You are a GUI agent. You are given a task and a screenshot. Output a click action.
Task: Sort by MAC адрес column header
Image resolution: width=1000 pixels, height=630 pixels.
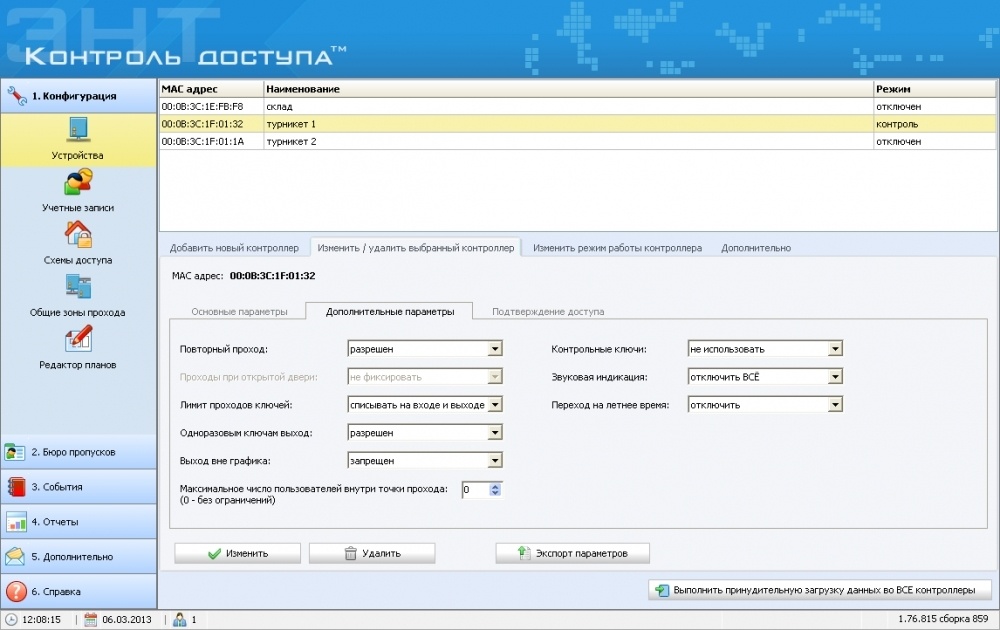pyautogui.click(x=211, y=89)
